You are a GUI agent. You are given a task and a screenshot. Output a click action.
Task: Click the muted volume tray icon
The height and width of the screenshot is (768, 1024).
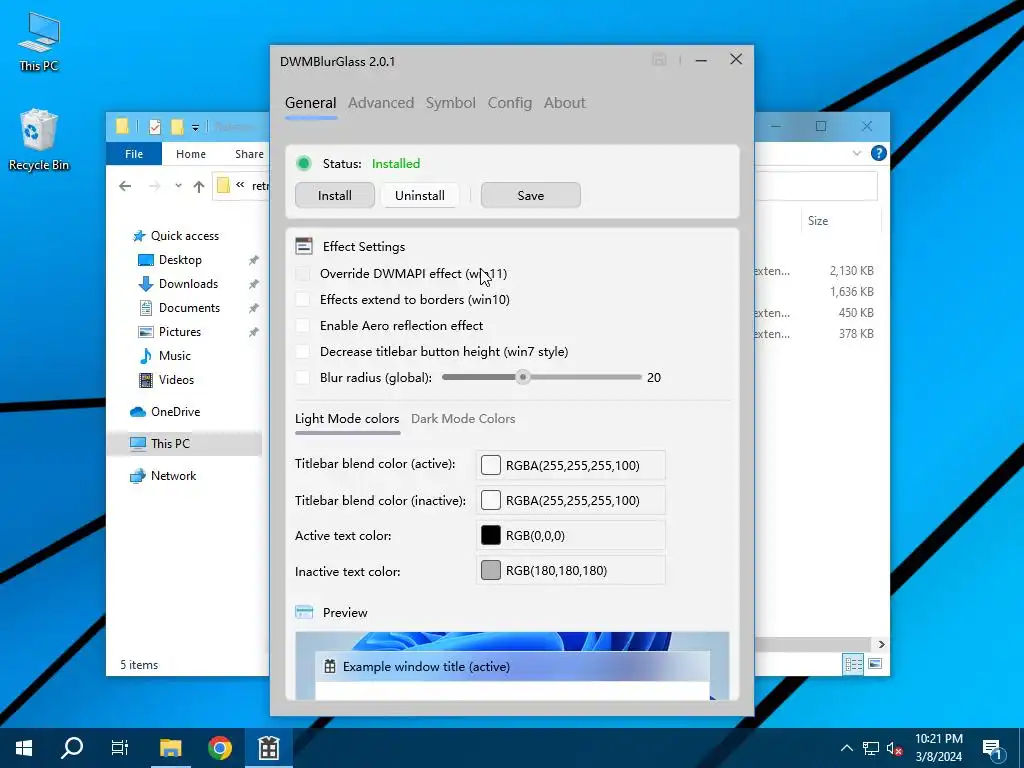click(x=895, y=748)
